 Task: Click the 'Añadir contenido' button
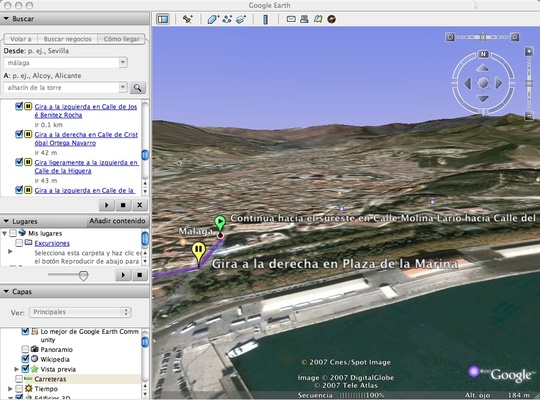117,221
